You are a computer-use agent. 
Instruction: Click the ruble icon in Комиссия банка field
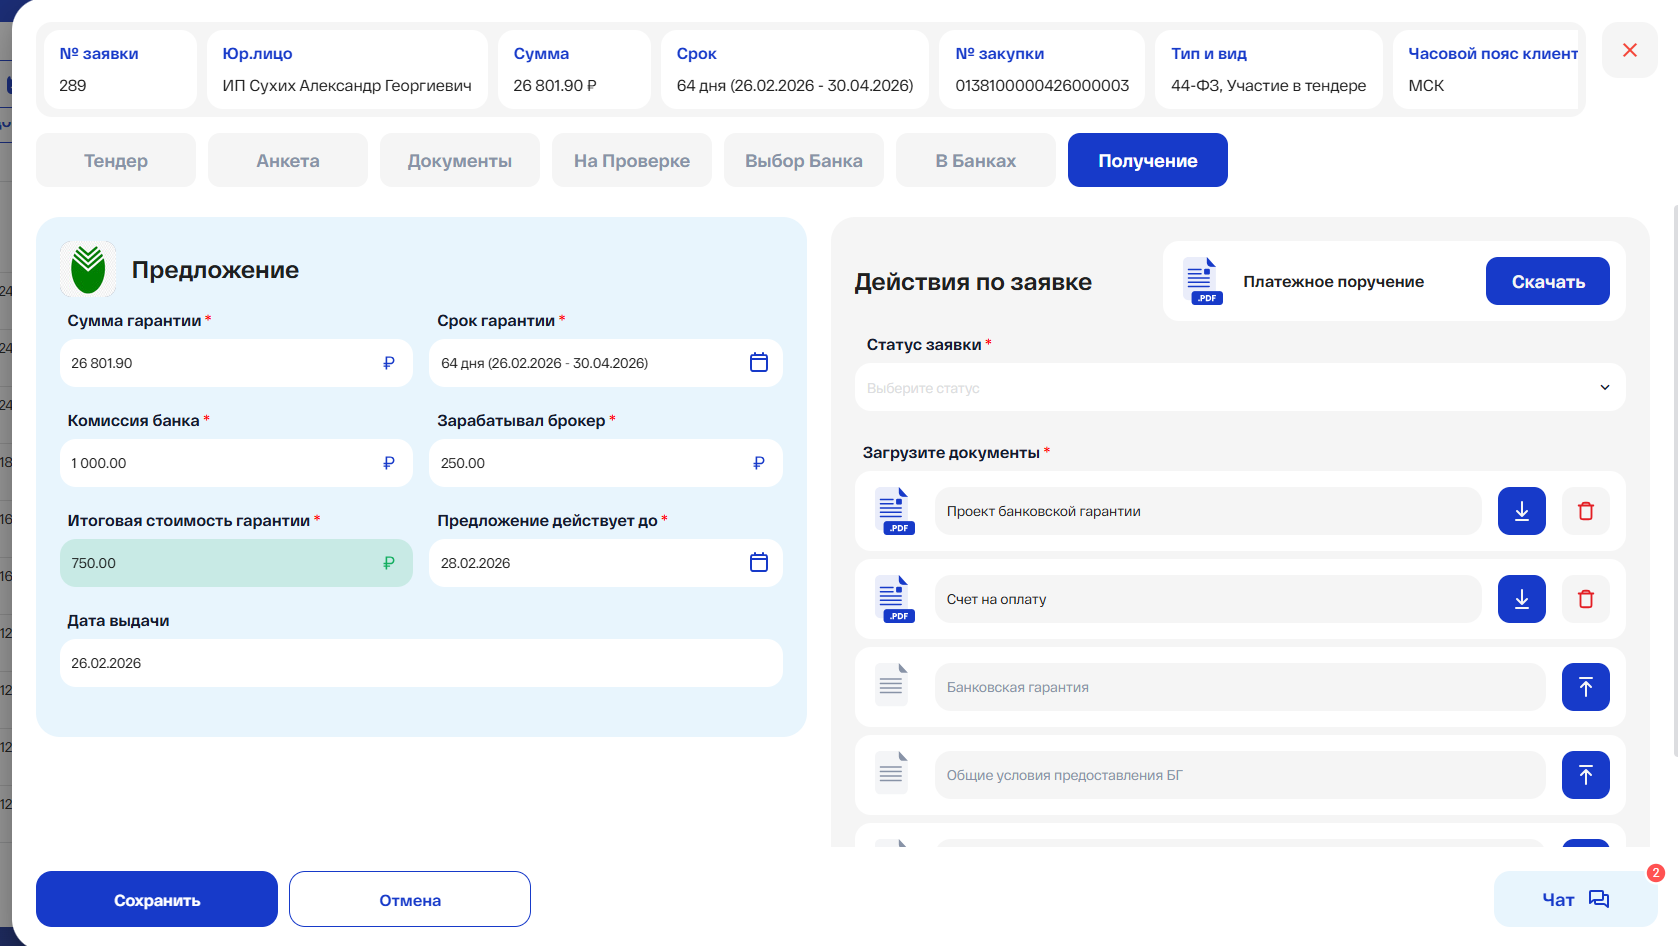coord(389,463)
